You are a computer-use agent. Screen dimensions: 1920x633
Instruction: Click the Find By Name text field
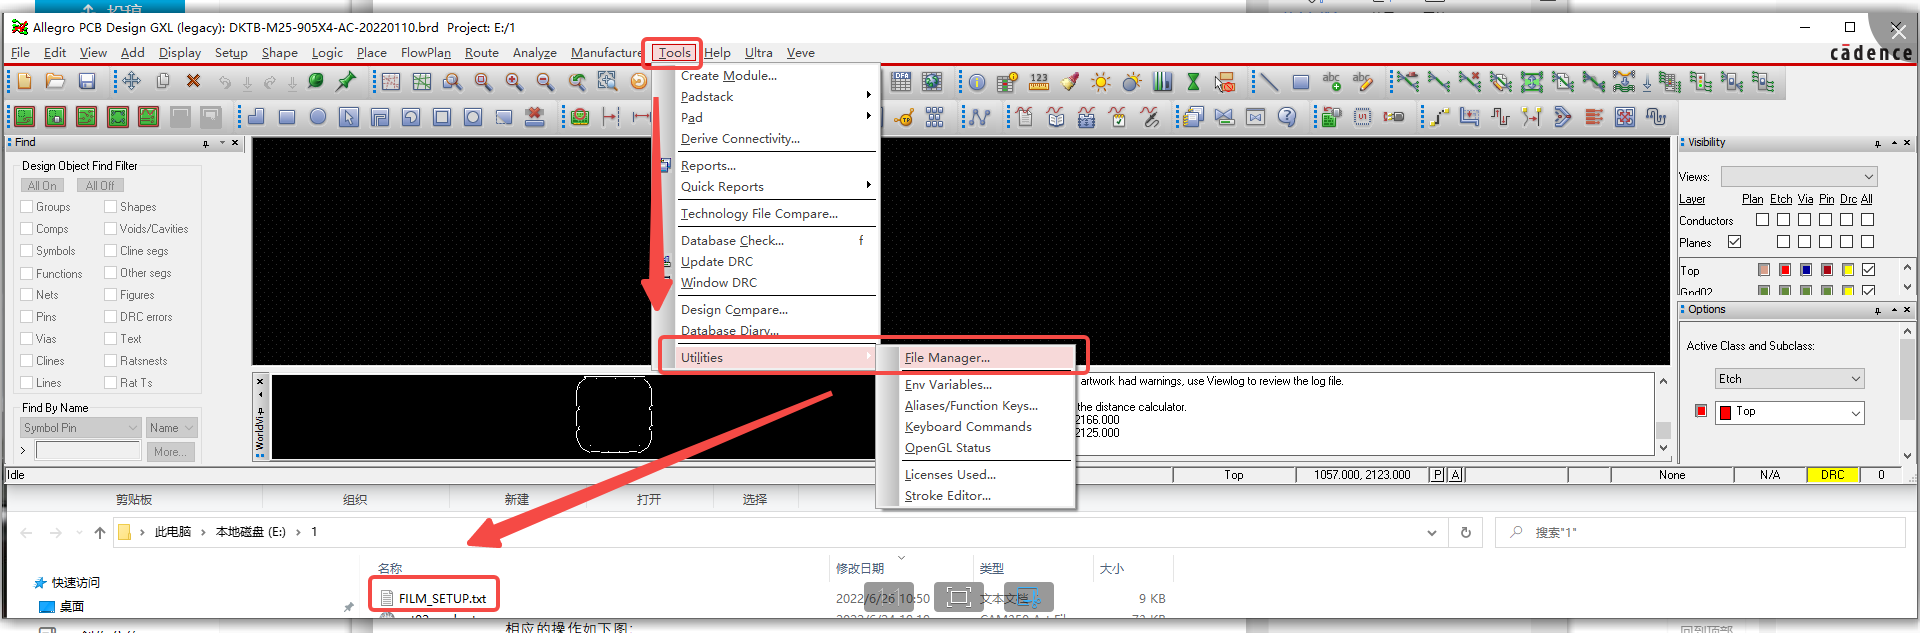pos(88,451)
